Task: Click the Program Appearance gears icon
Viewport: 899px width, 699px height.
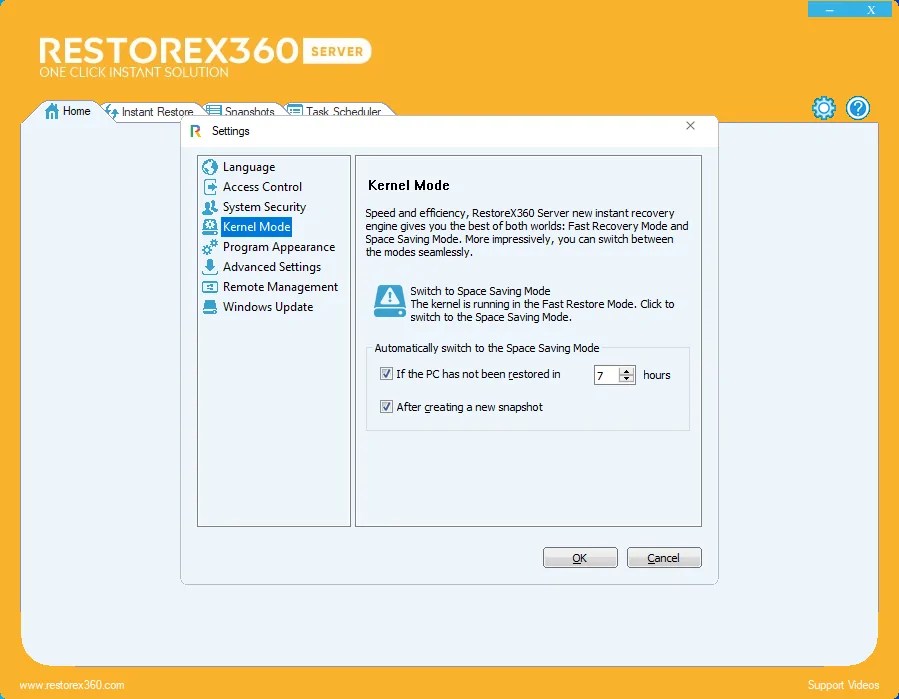Action: click(210, 247)
